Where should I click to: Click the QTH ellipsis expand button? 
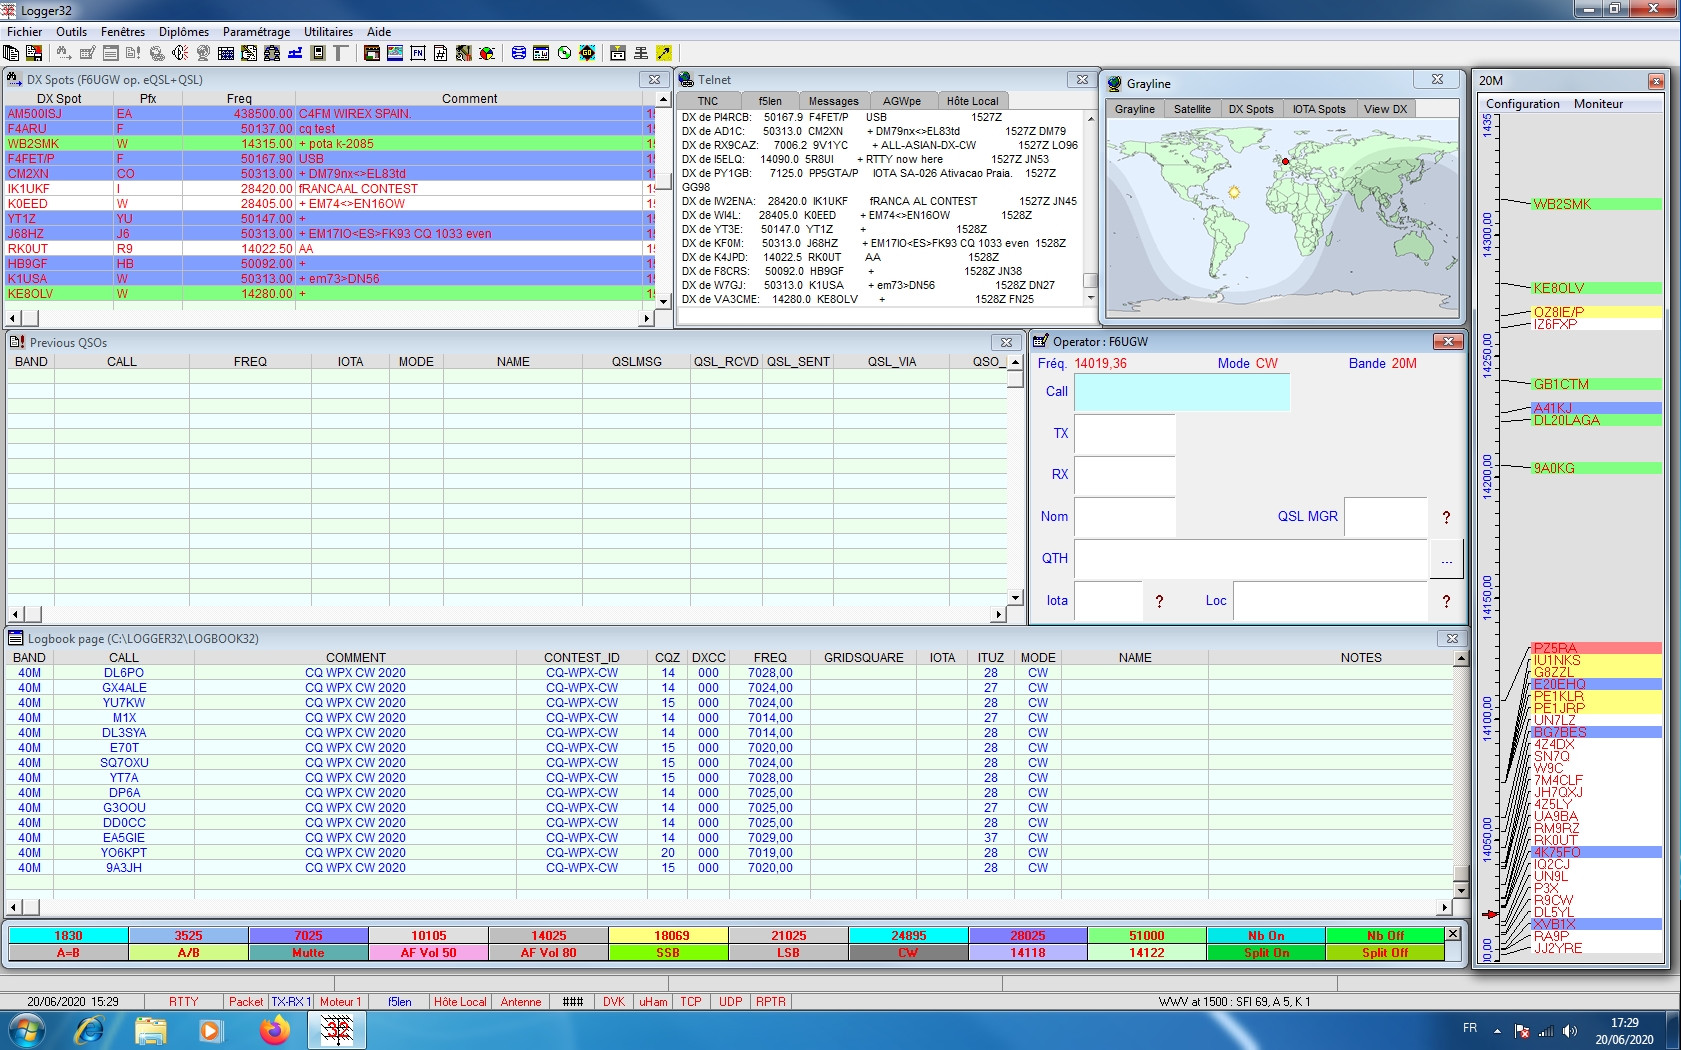click(1446, 560)
